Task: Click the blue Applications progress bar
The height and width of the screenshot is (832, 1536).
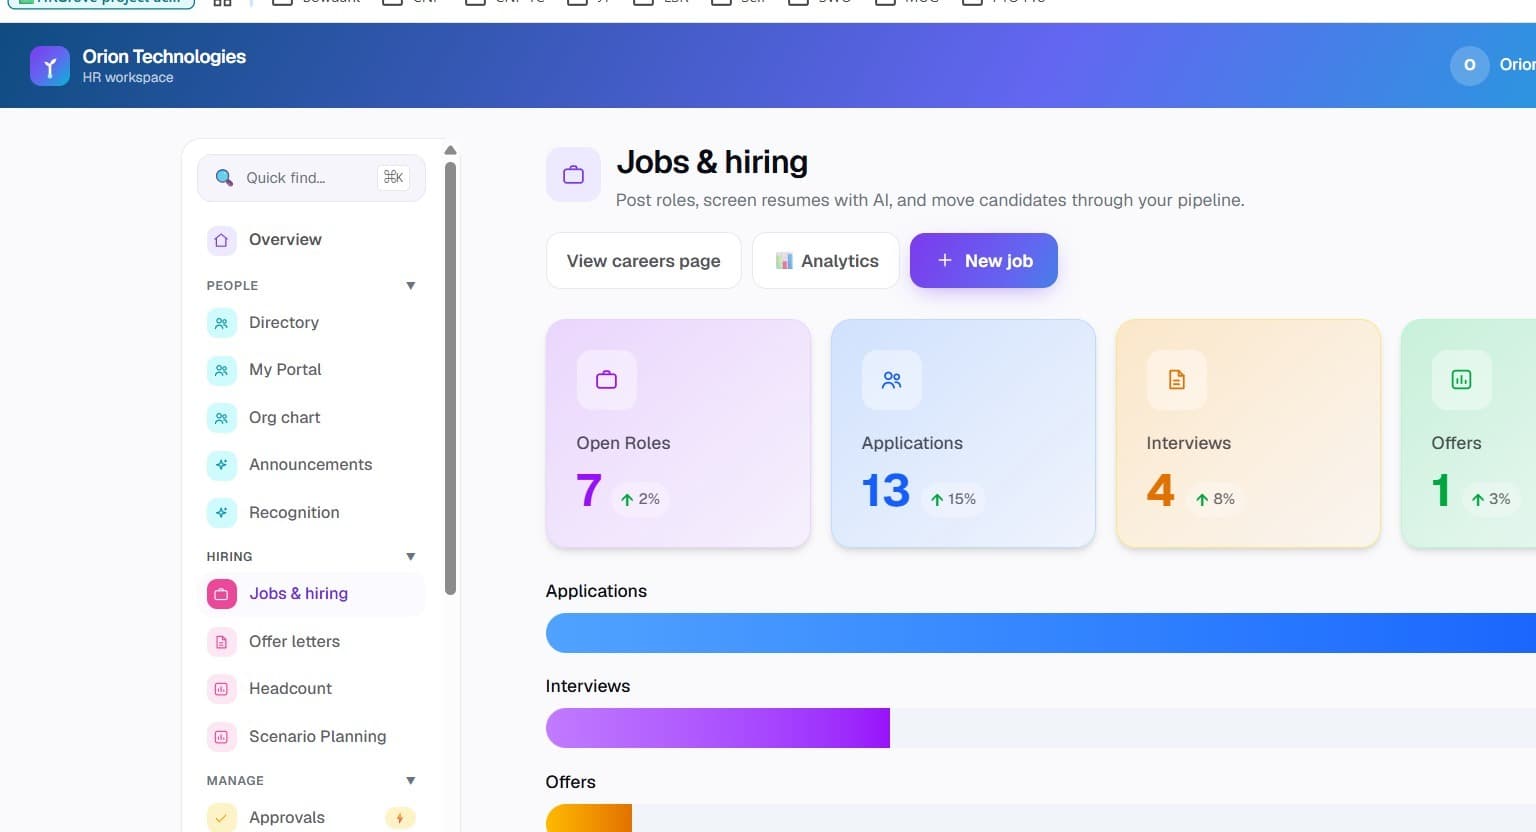Action: coord(1041,633)
